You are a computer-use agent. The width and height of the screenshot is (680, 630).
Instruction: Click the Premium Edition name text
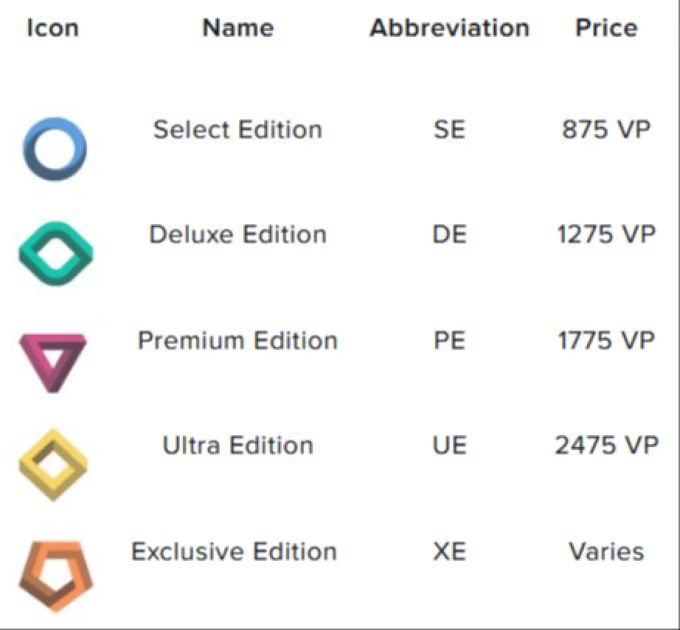238,340
